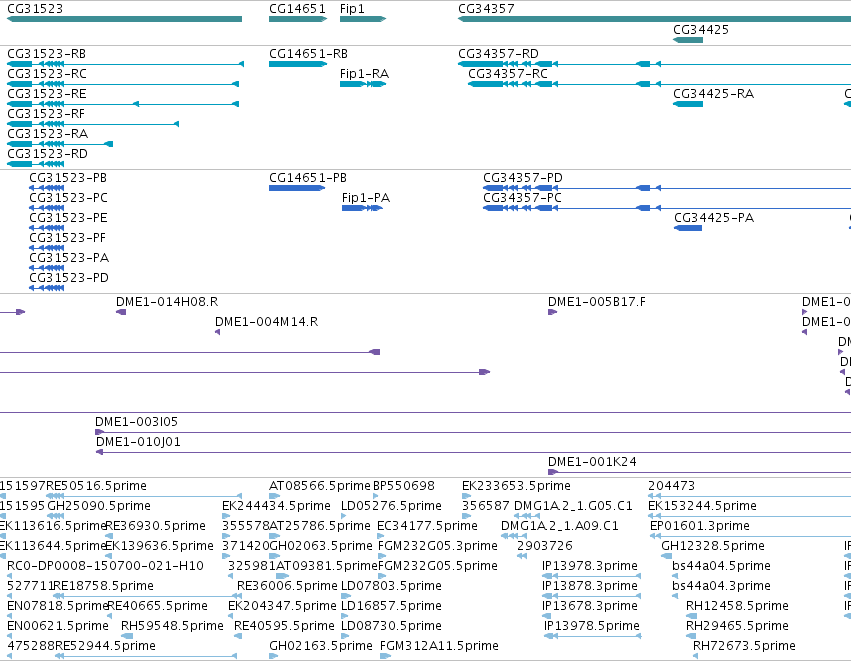Select transcript CG31523-RD
This screenshot has height=661, width=851.
pyautogui.click(x=35, y=164)
